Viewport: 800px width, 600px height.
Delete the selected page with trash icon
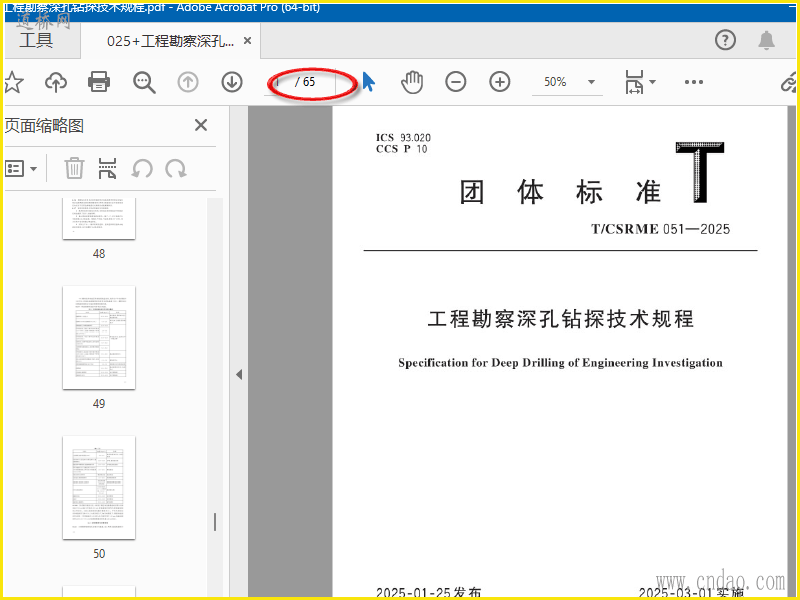pos(74,168)
